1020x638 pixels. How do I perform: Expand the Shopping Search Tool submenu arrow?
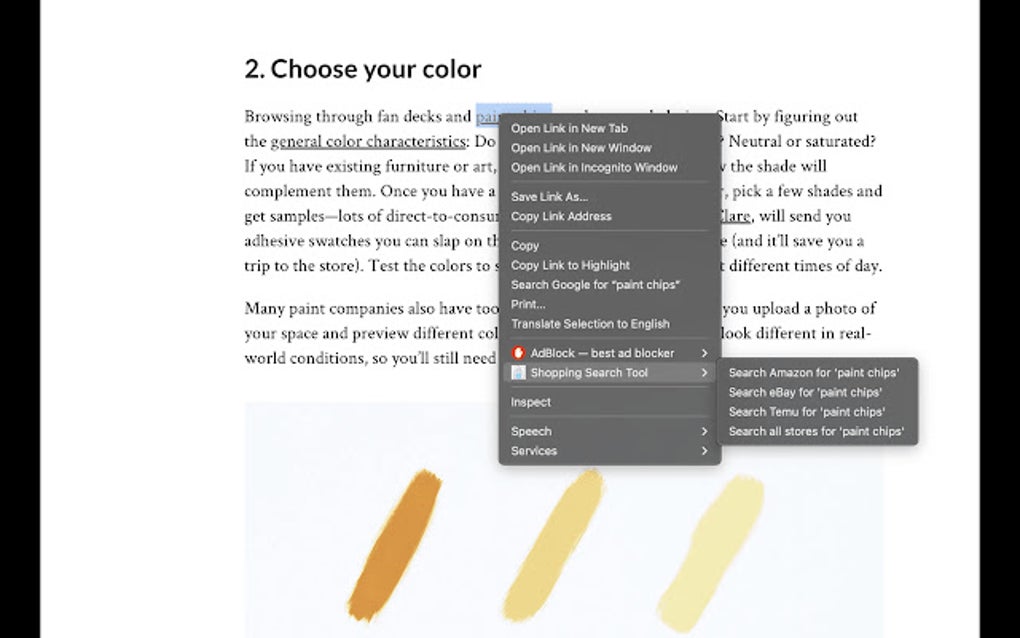pyautogui.click(x=704, y=372)
